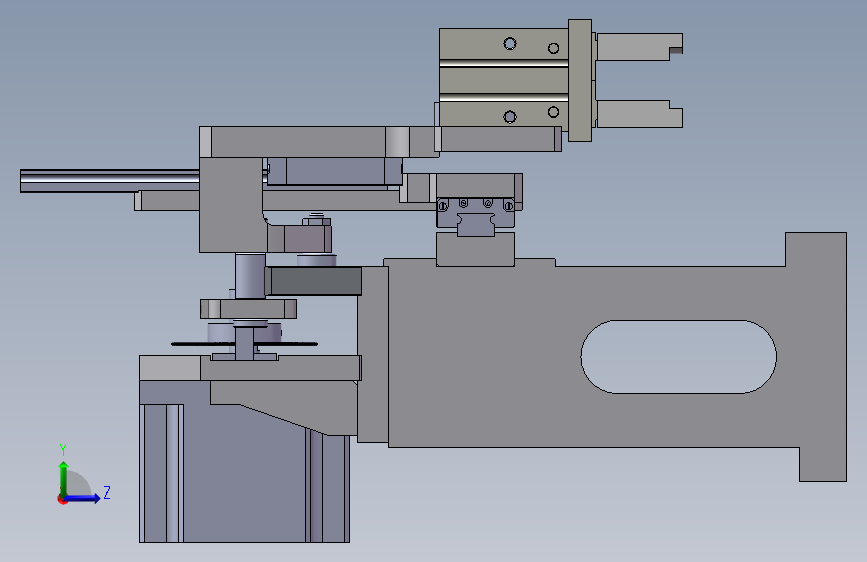This screenshot has width=867, height=562.
Task: Click the blue Z axis of the triad
Action: [83, 498]
